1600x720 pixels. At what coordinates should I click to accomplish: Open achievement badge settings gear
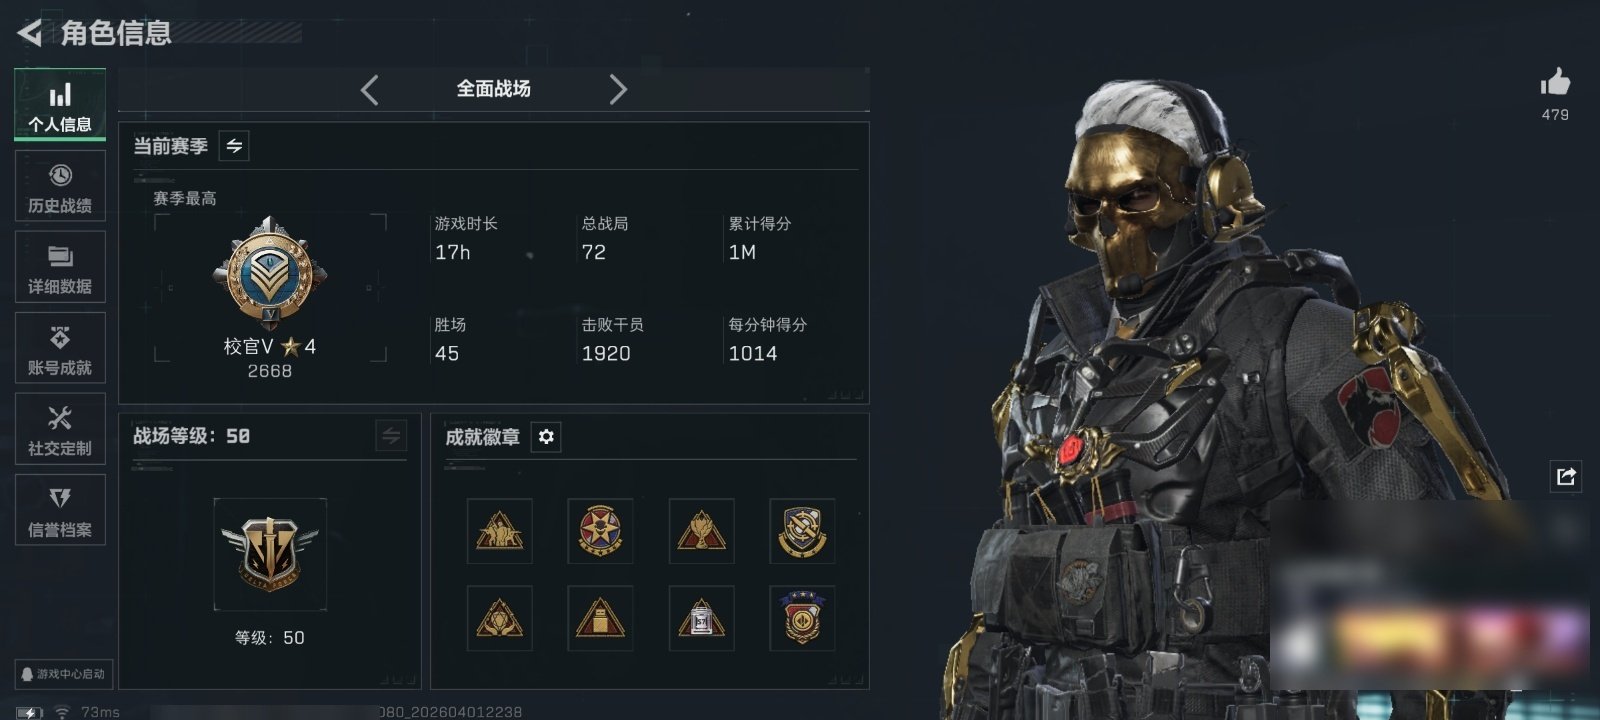click(546, 437)
